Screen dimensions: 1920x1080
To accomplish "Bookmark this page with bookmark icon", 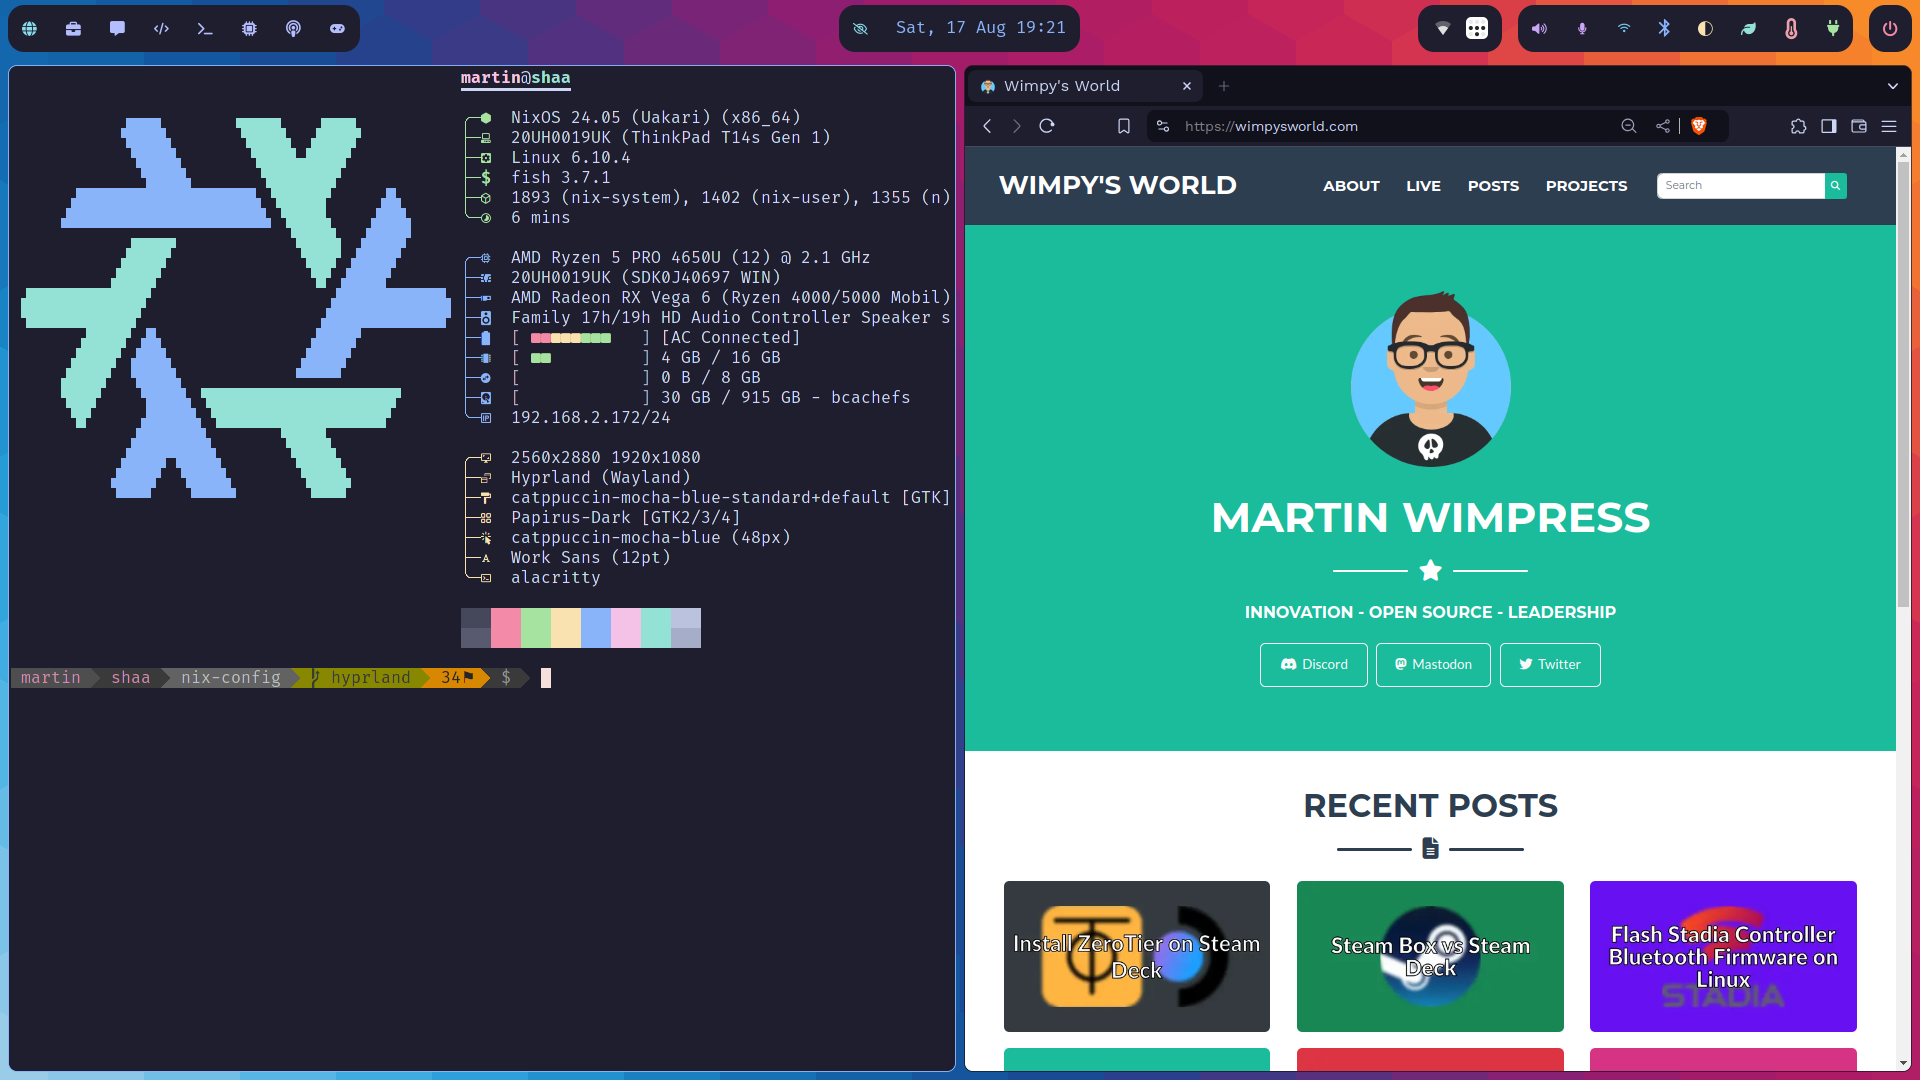I will 1124,126.
